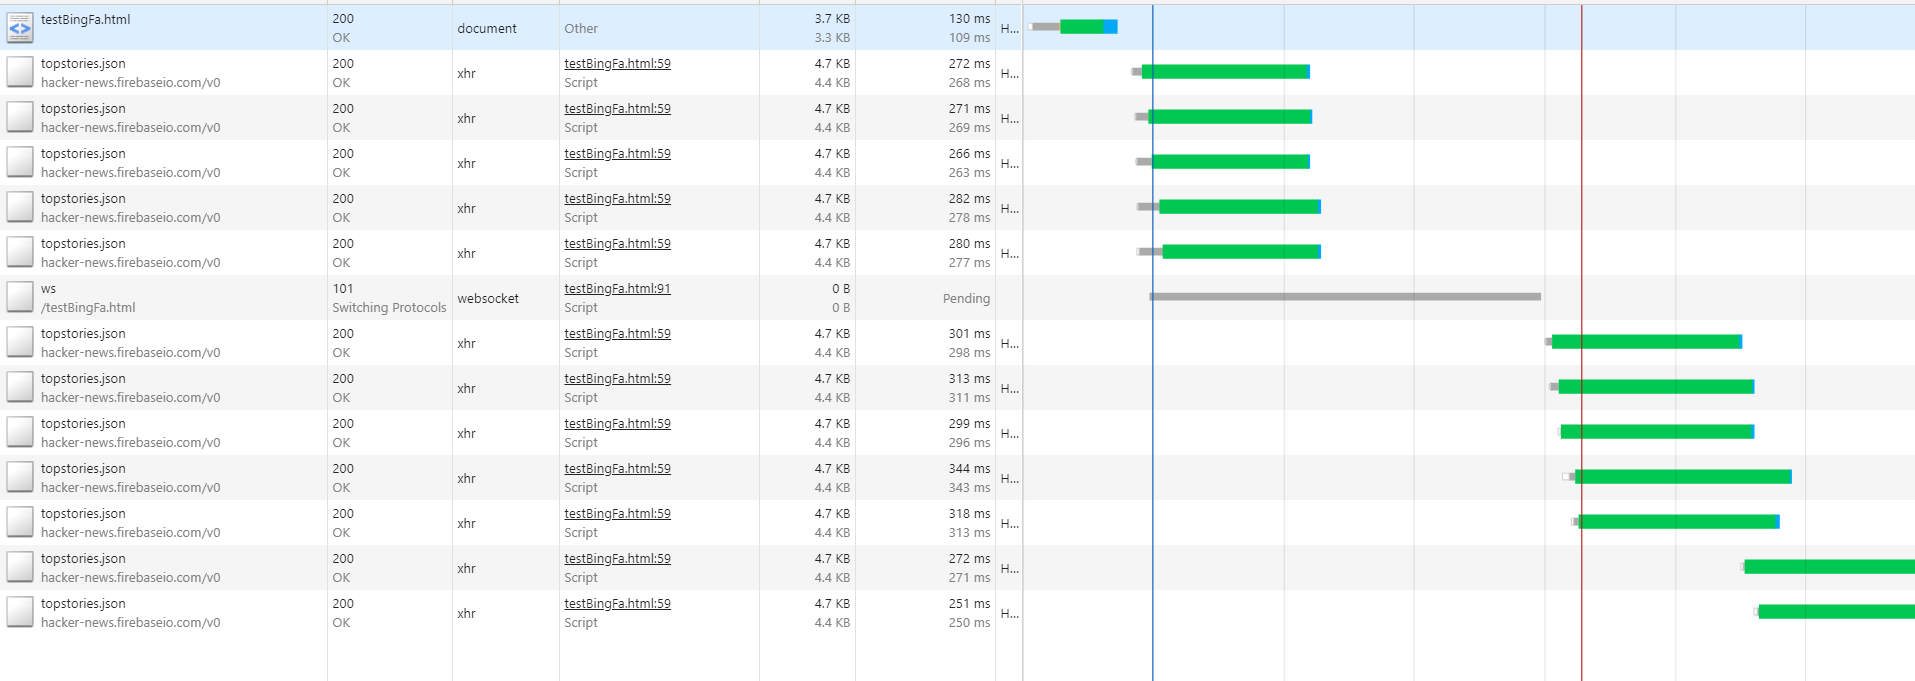Screen dimensions: 1915x681
Task: Click the green waterfall bar for 344 ms request
Action: 1683,477
